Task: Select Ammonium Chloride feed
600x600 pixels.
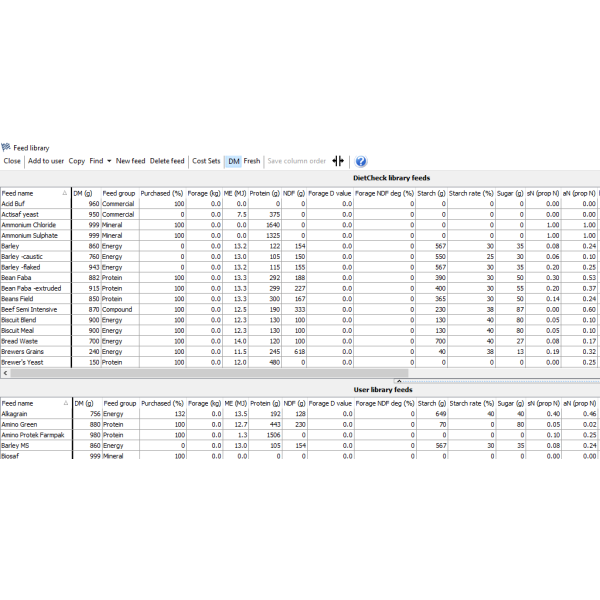Action: [29, 225]
